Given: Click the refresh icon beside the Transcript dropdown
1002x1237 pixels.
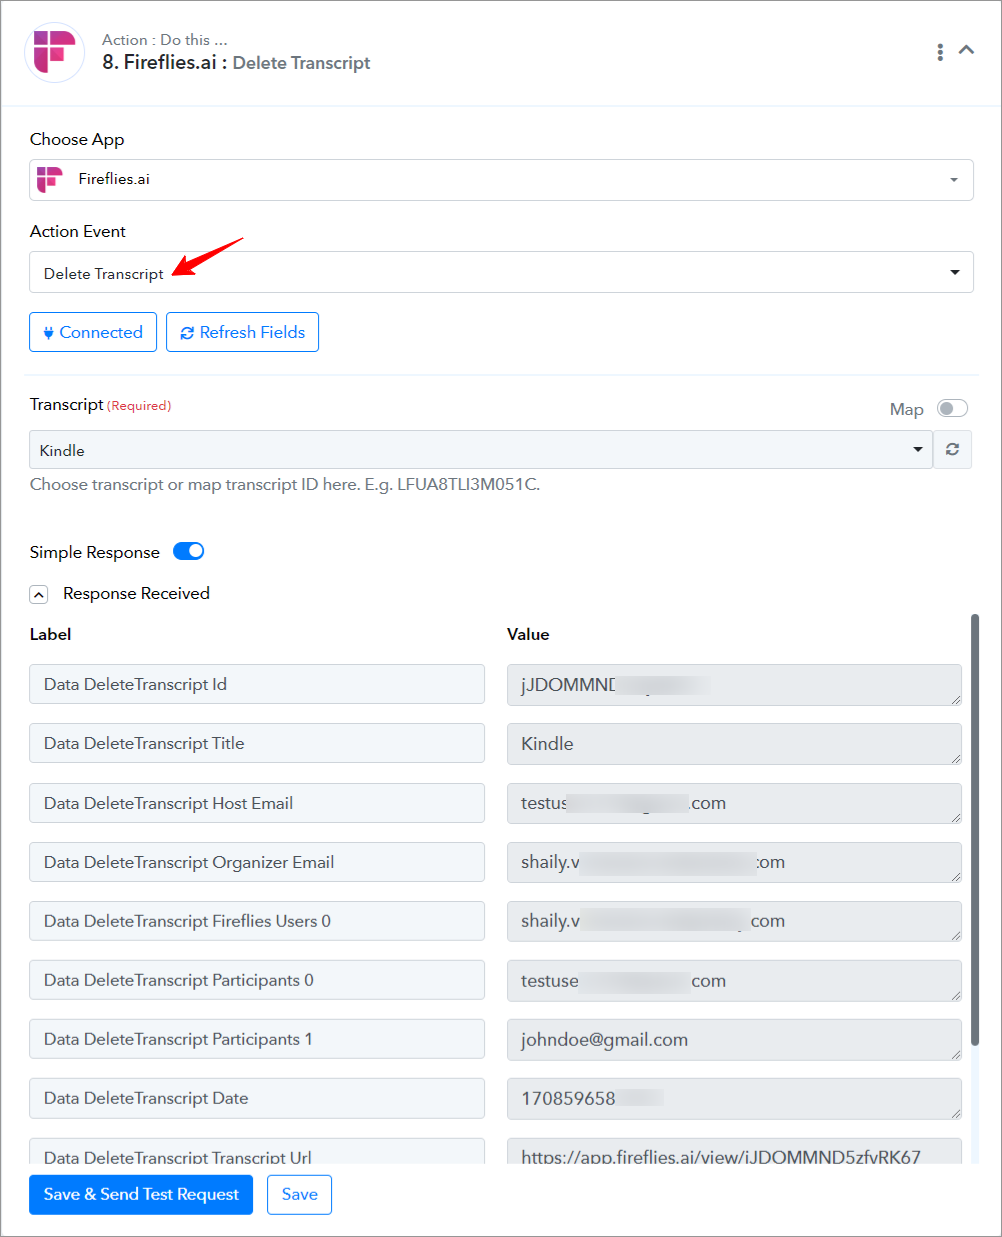Looking at the screenshot, I should (x=953, y=450).
